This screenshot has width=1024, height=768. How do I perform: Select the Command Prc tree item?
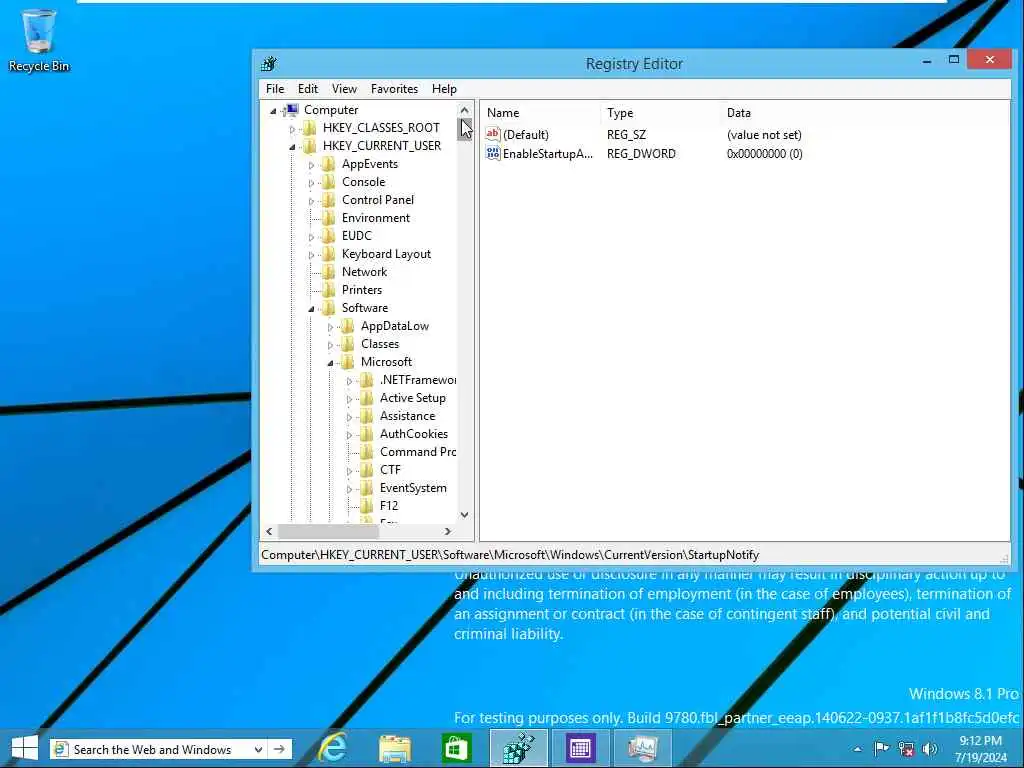coord(418,452)
